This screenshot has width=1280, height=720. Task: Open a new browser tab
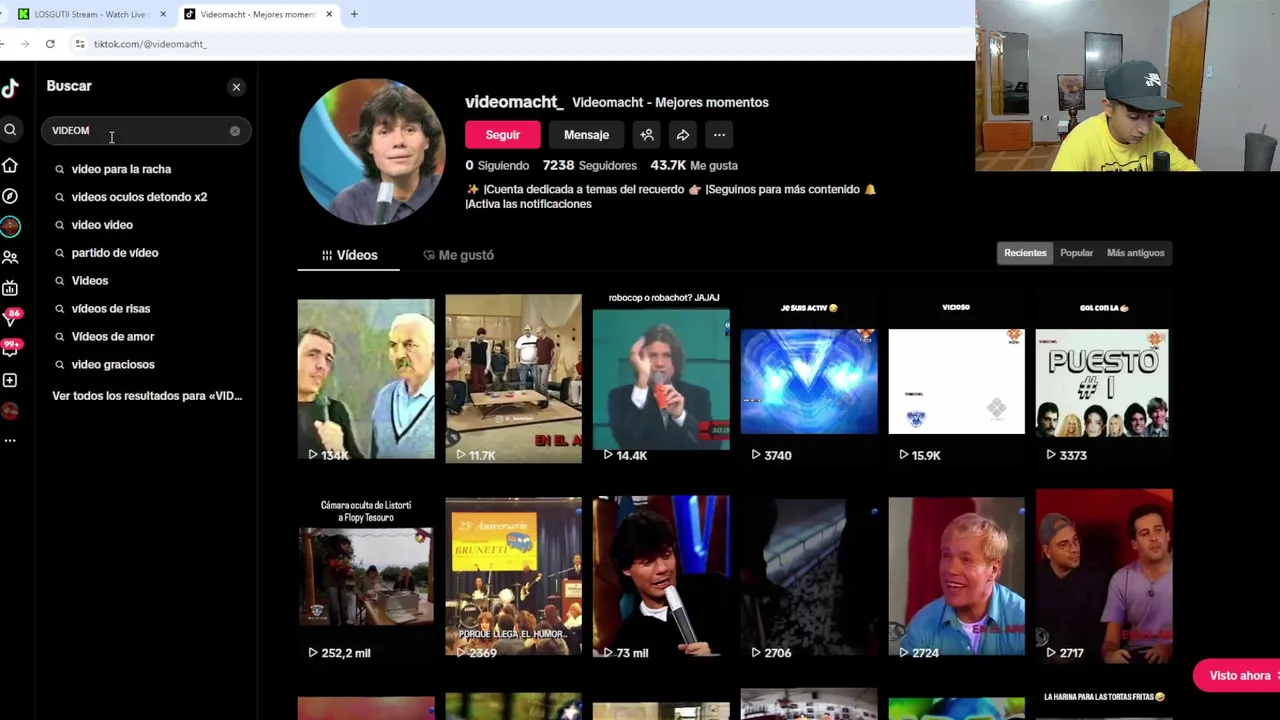[354, 14]
